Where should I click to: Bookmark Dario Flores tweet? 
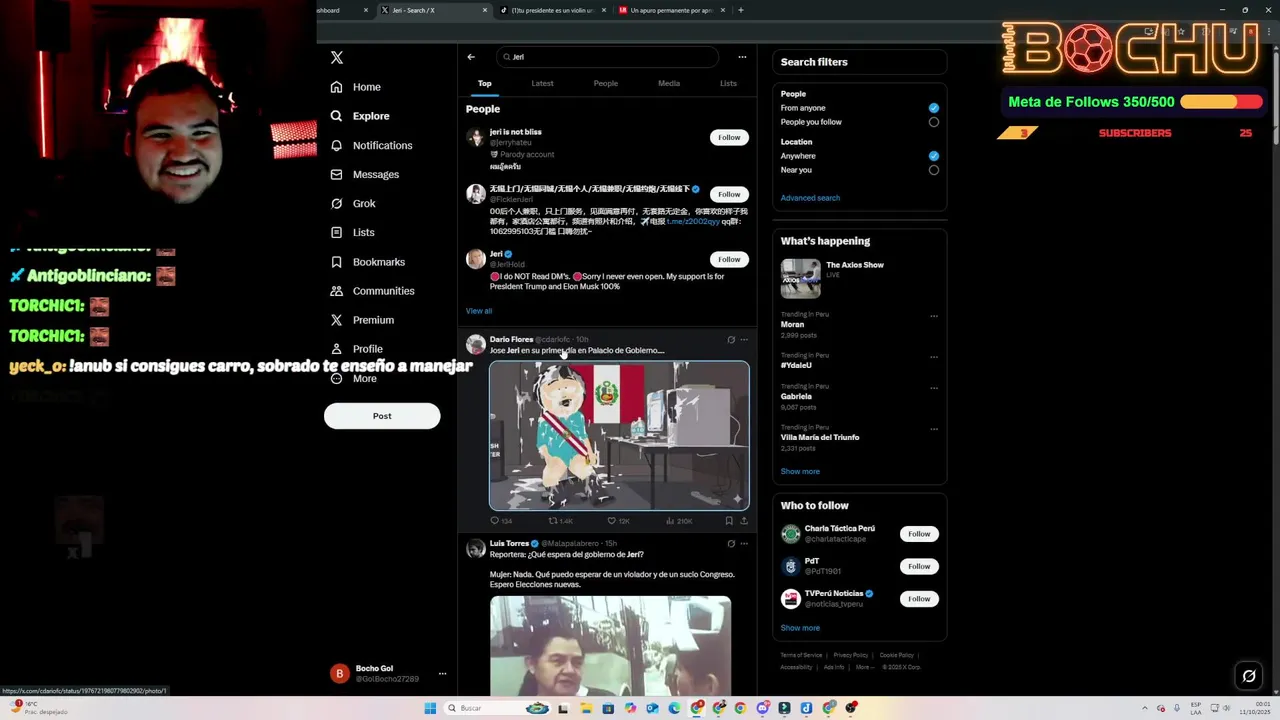pyautogui.click(x=729, y=521)
